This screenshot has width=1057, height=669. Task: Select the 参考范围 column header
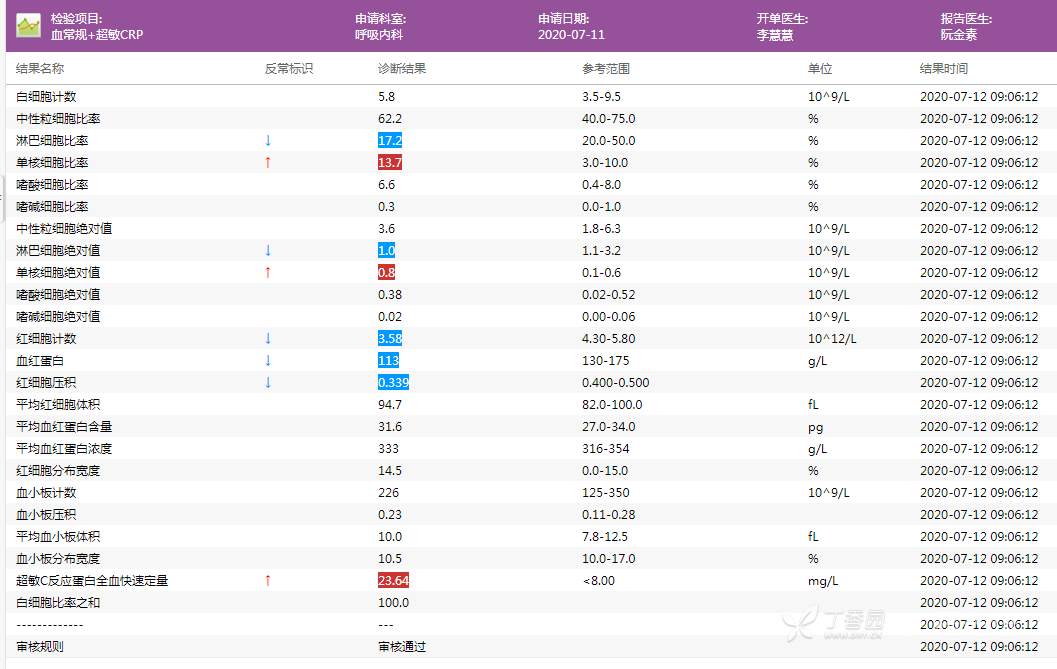coord(606,69)
